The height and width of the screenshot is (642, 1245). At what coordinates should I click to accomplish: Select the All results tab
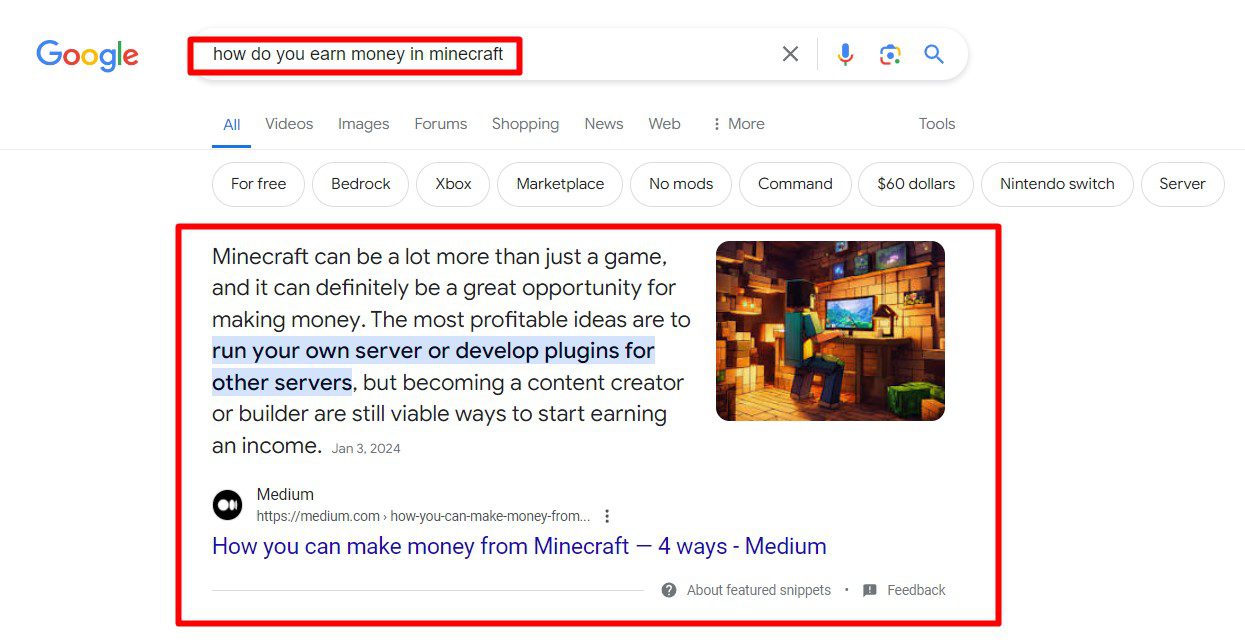tap(232, 125)
